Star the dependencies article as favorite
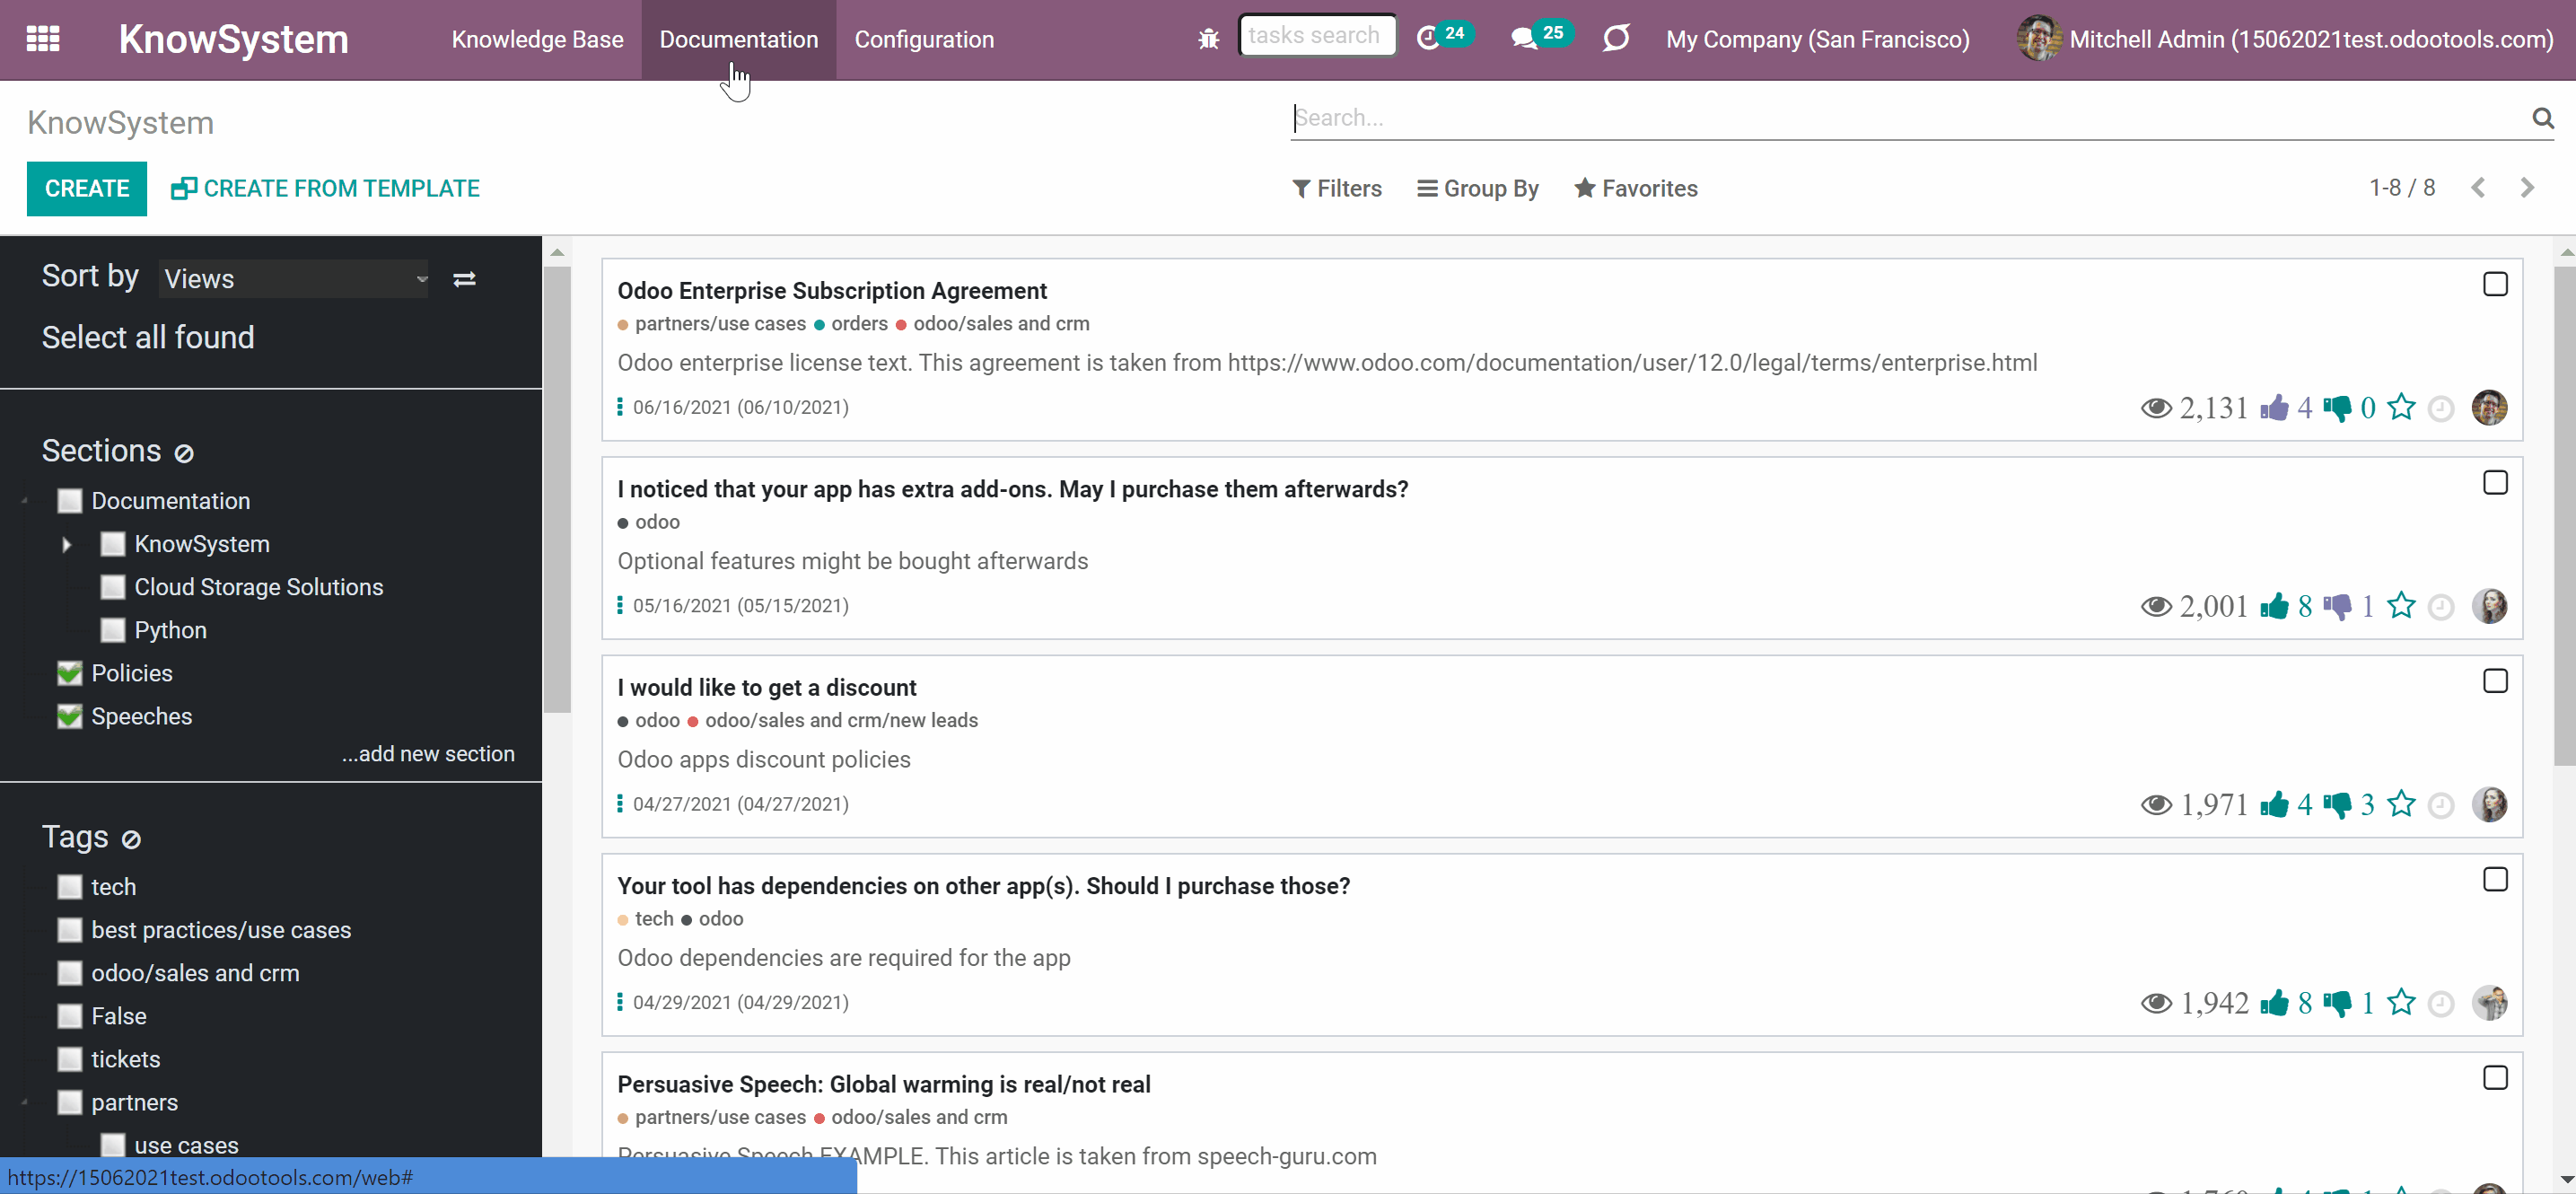The width and height of the screenshot is (2576, 1194). (x=2401, y=1001)
